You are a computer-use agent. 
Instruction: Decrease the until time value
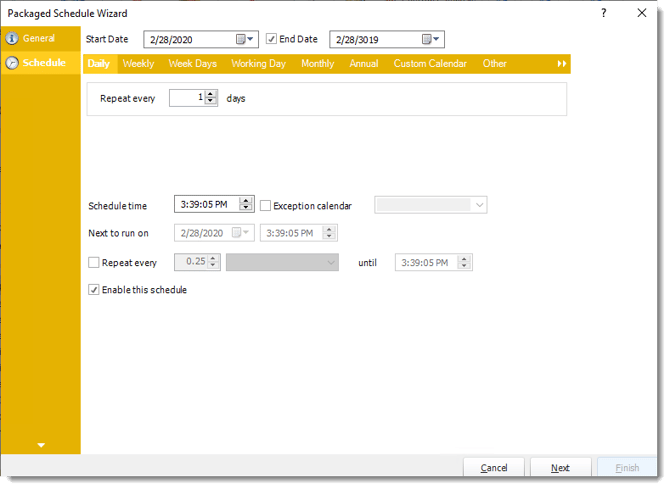tap(464, 266)
